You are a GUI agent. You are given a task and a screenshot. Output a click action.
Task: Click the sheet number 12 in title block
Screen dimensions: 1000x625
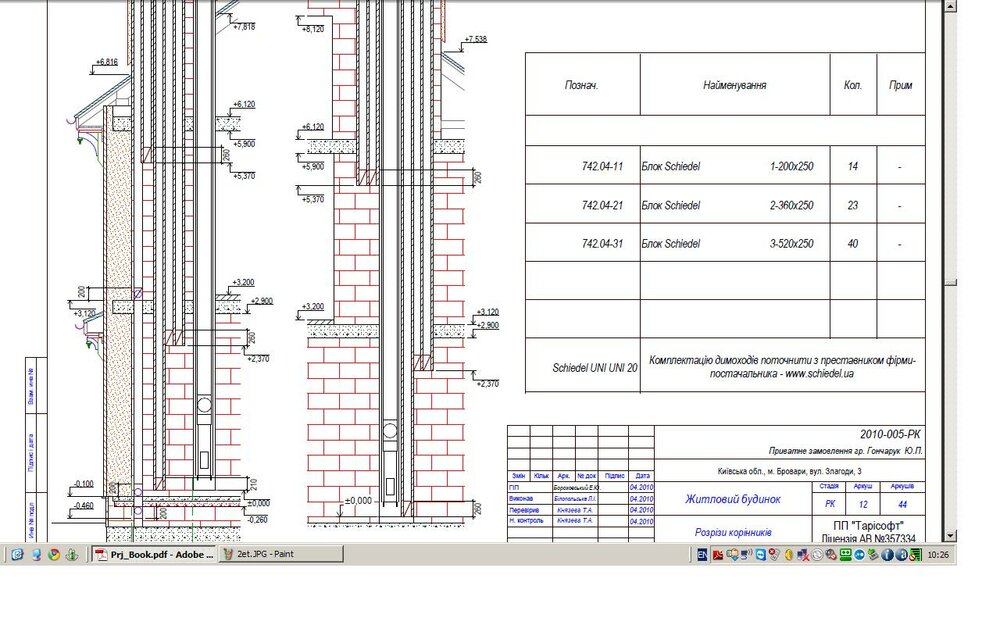click(863, 504)
